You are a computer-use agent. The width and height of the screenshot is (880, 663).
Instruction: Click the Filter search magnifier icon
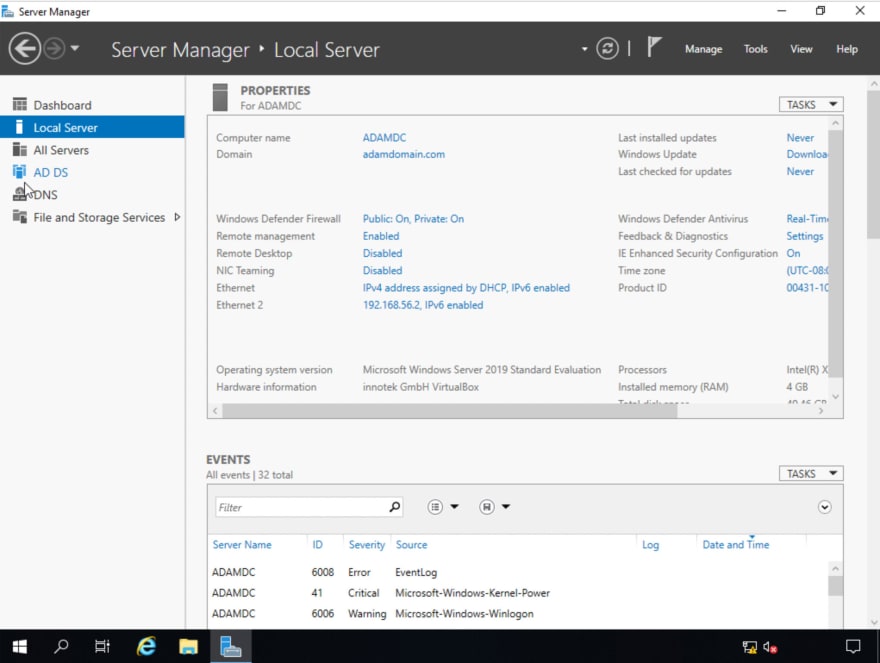tap(395, 507)
